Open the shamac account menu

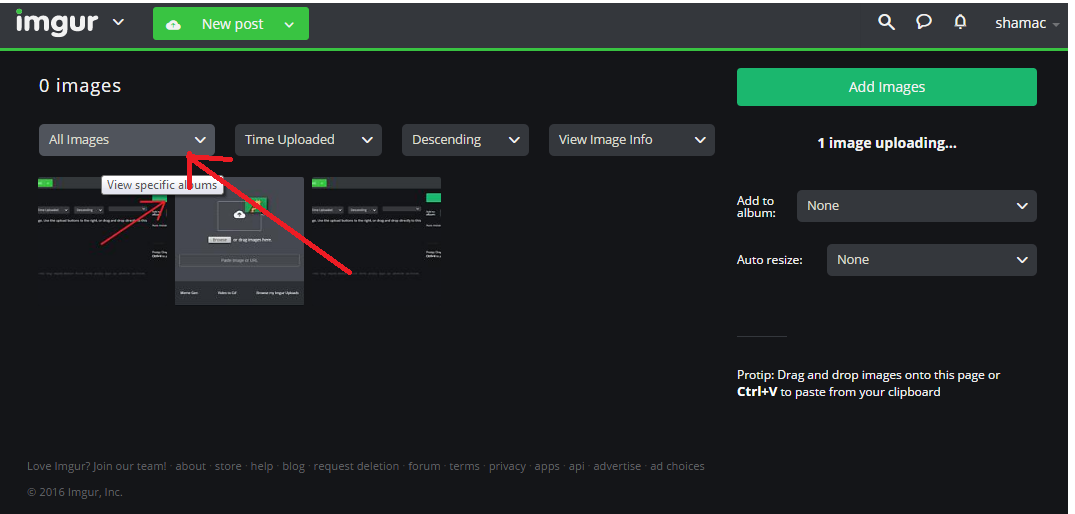tap(1026, 23)
